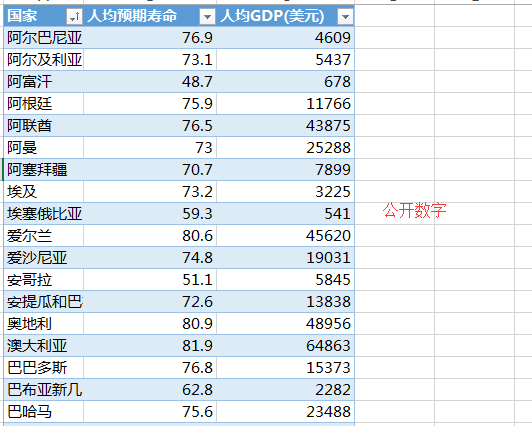Screen dimensions: 532x426
Task: Select the 阿富汗 country cell
Action: point(43,82)
